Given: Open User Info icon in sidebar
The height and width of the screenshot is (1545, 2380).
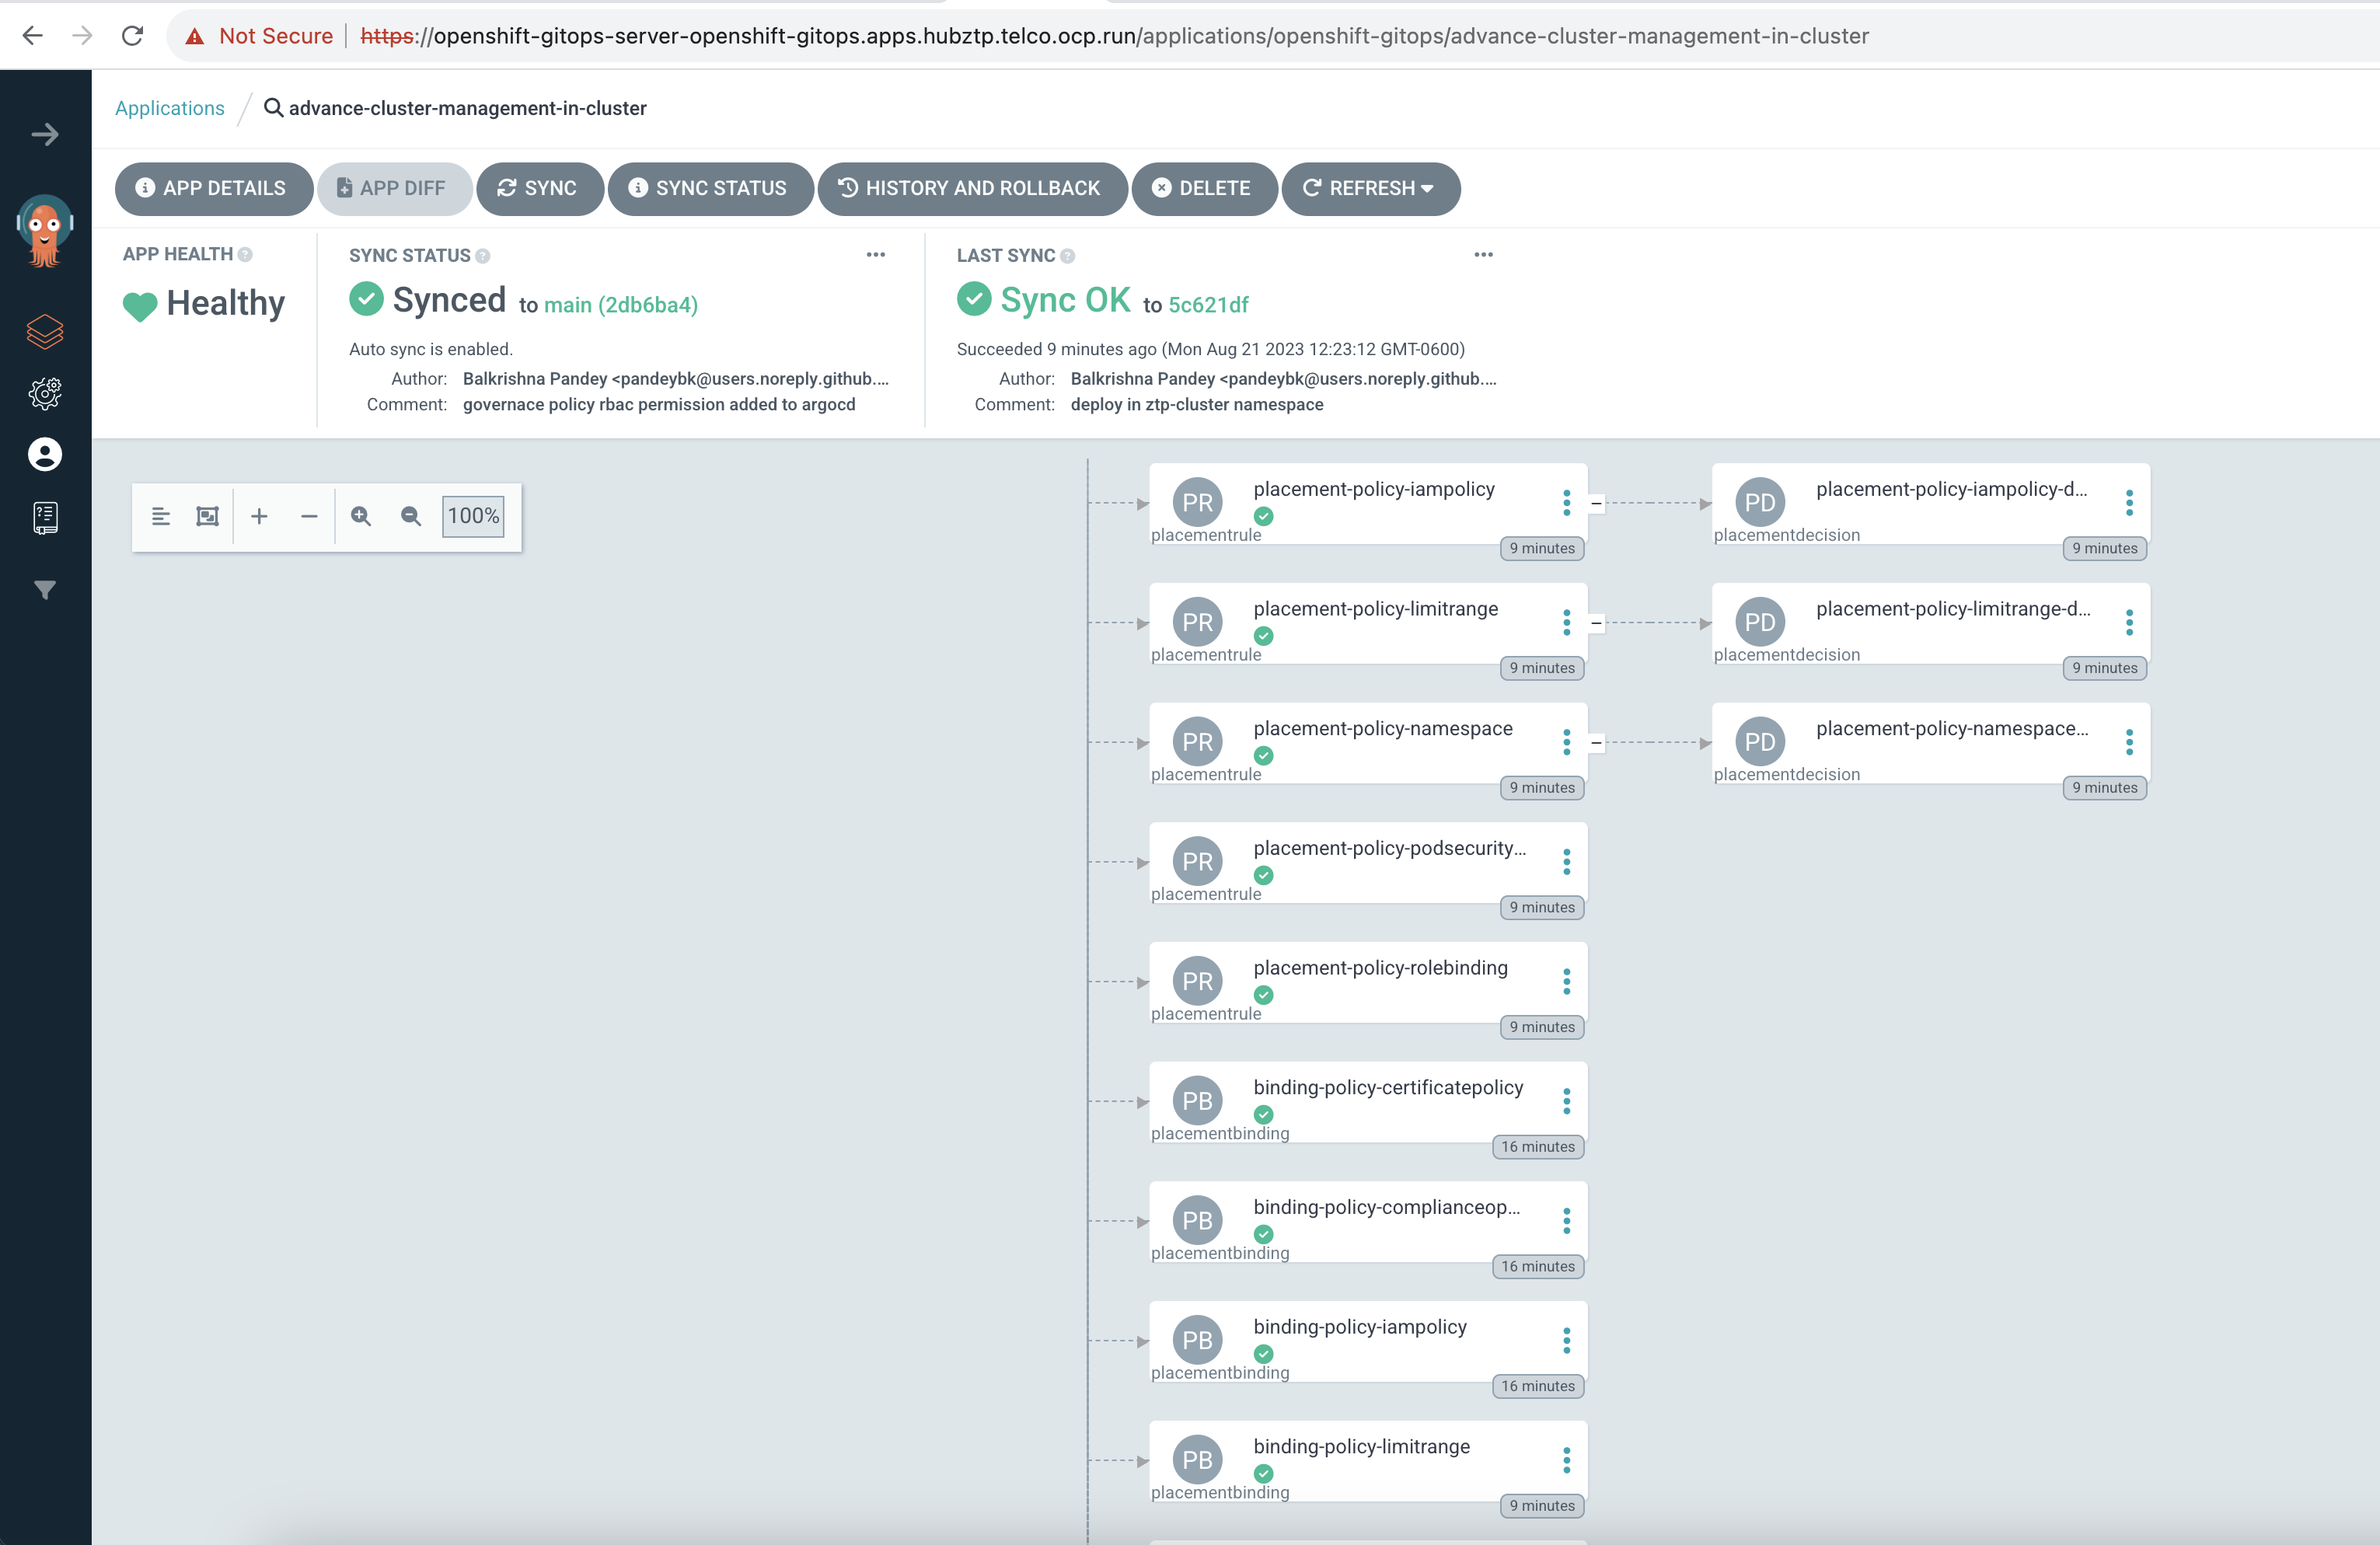Looking at the screenshot, I should (45, 455).
